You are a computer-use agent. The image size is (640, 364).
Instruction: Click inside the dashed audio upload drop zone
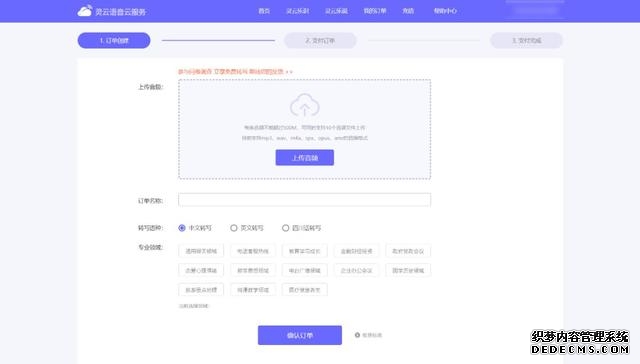click(304, 129)
